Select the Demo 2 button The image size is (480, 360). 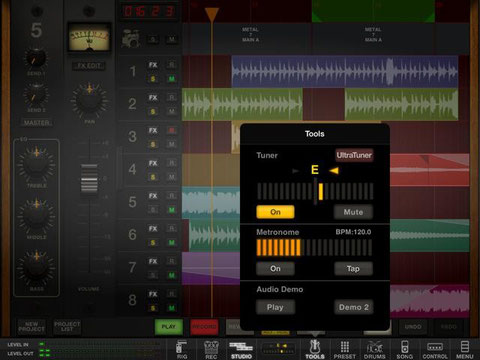[353, 307]
